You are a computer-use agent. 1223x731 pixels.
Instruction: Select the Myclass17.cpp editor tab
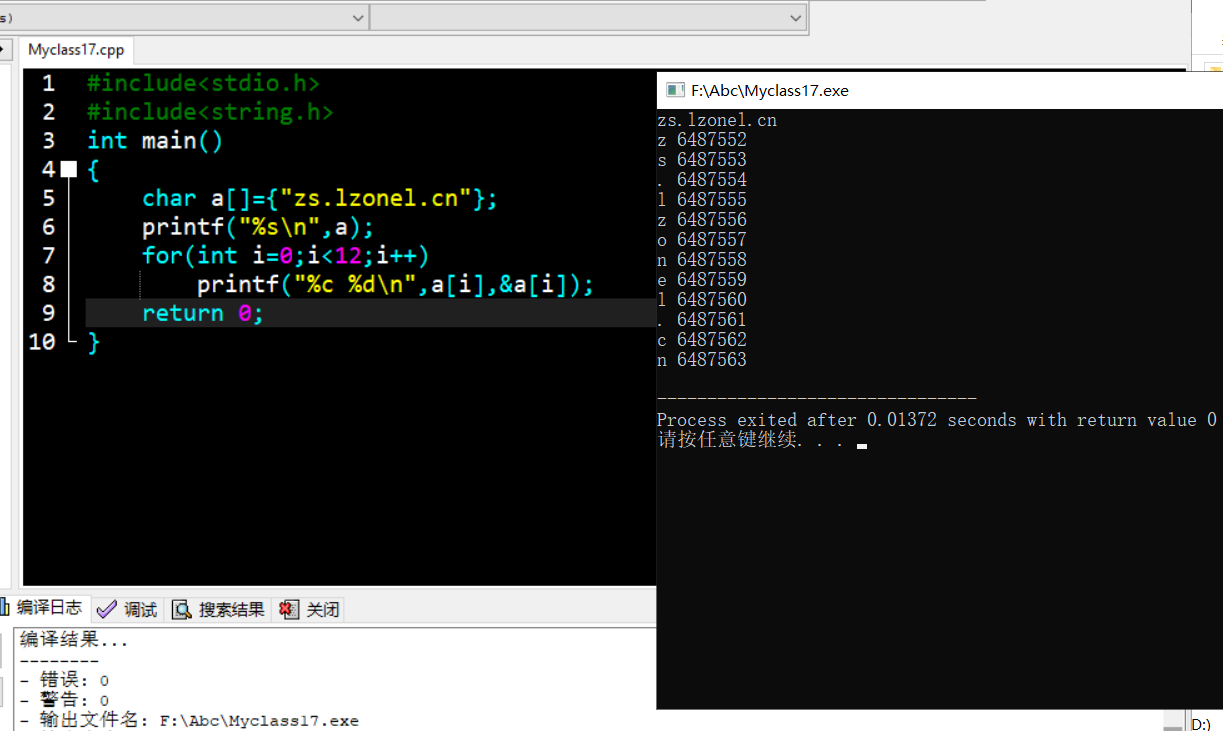point(76,50)
